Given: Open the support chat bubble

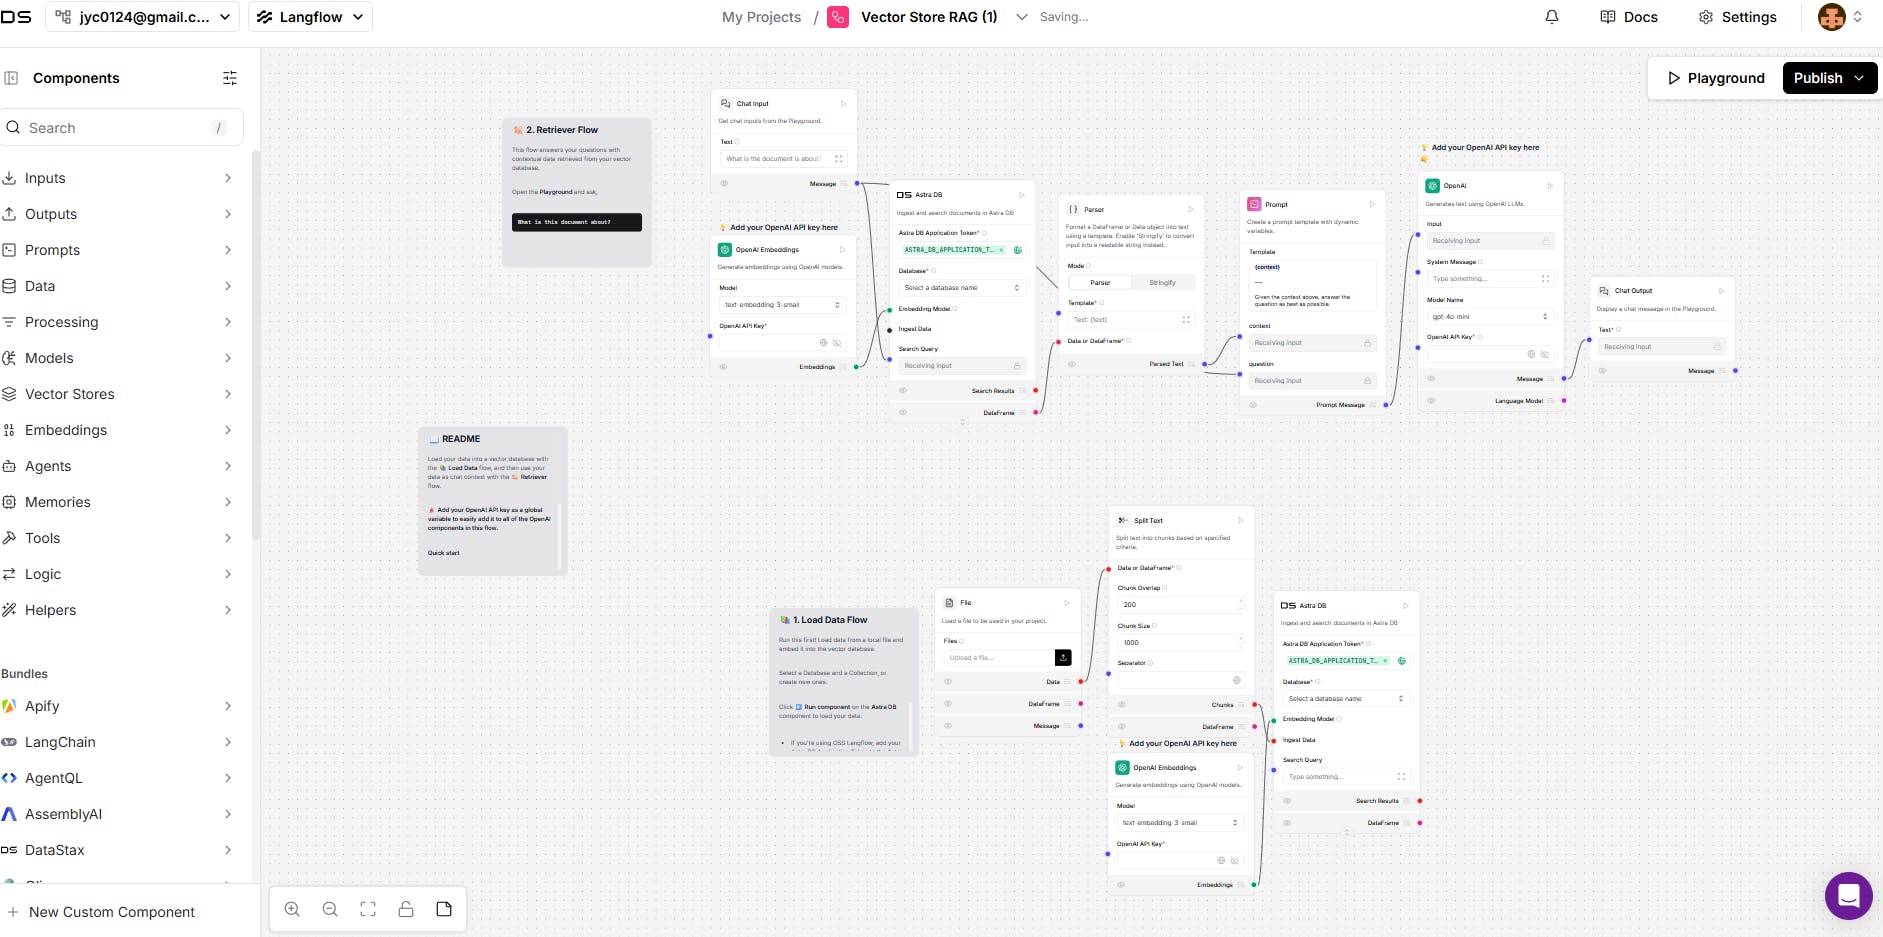Looking at the screenshot, I should pyautogui.click(x=1848, y=895).
